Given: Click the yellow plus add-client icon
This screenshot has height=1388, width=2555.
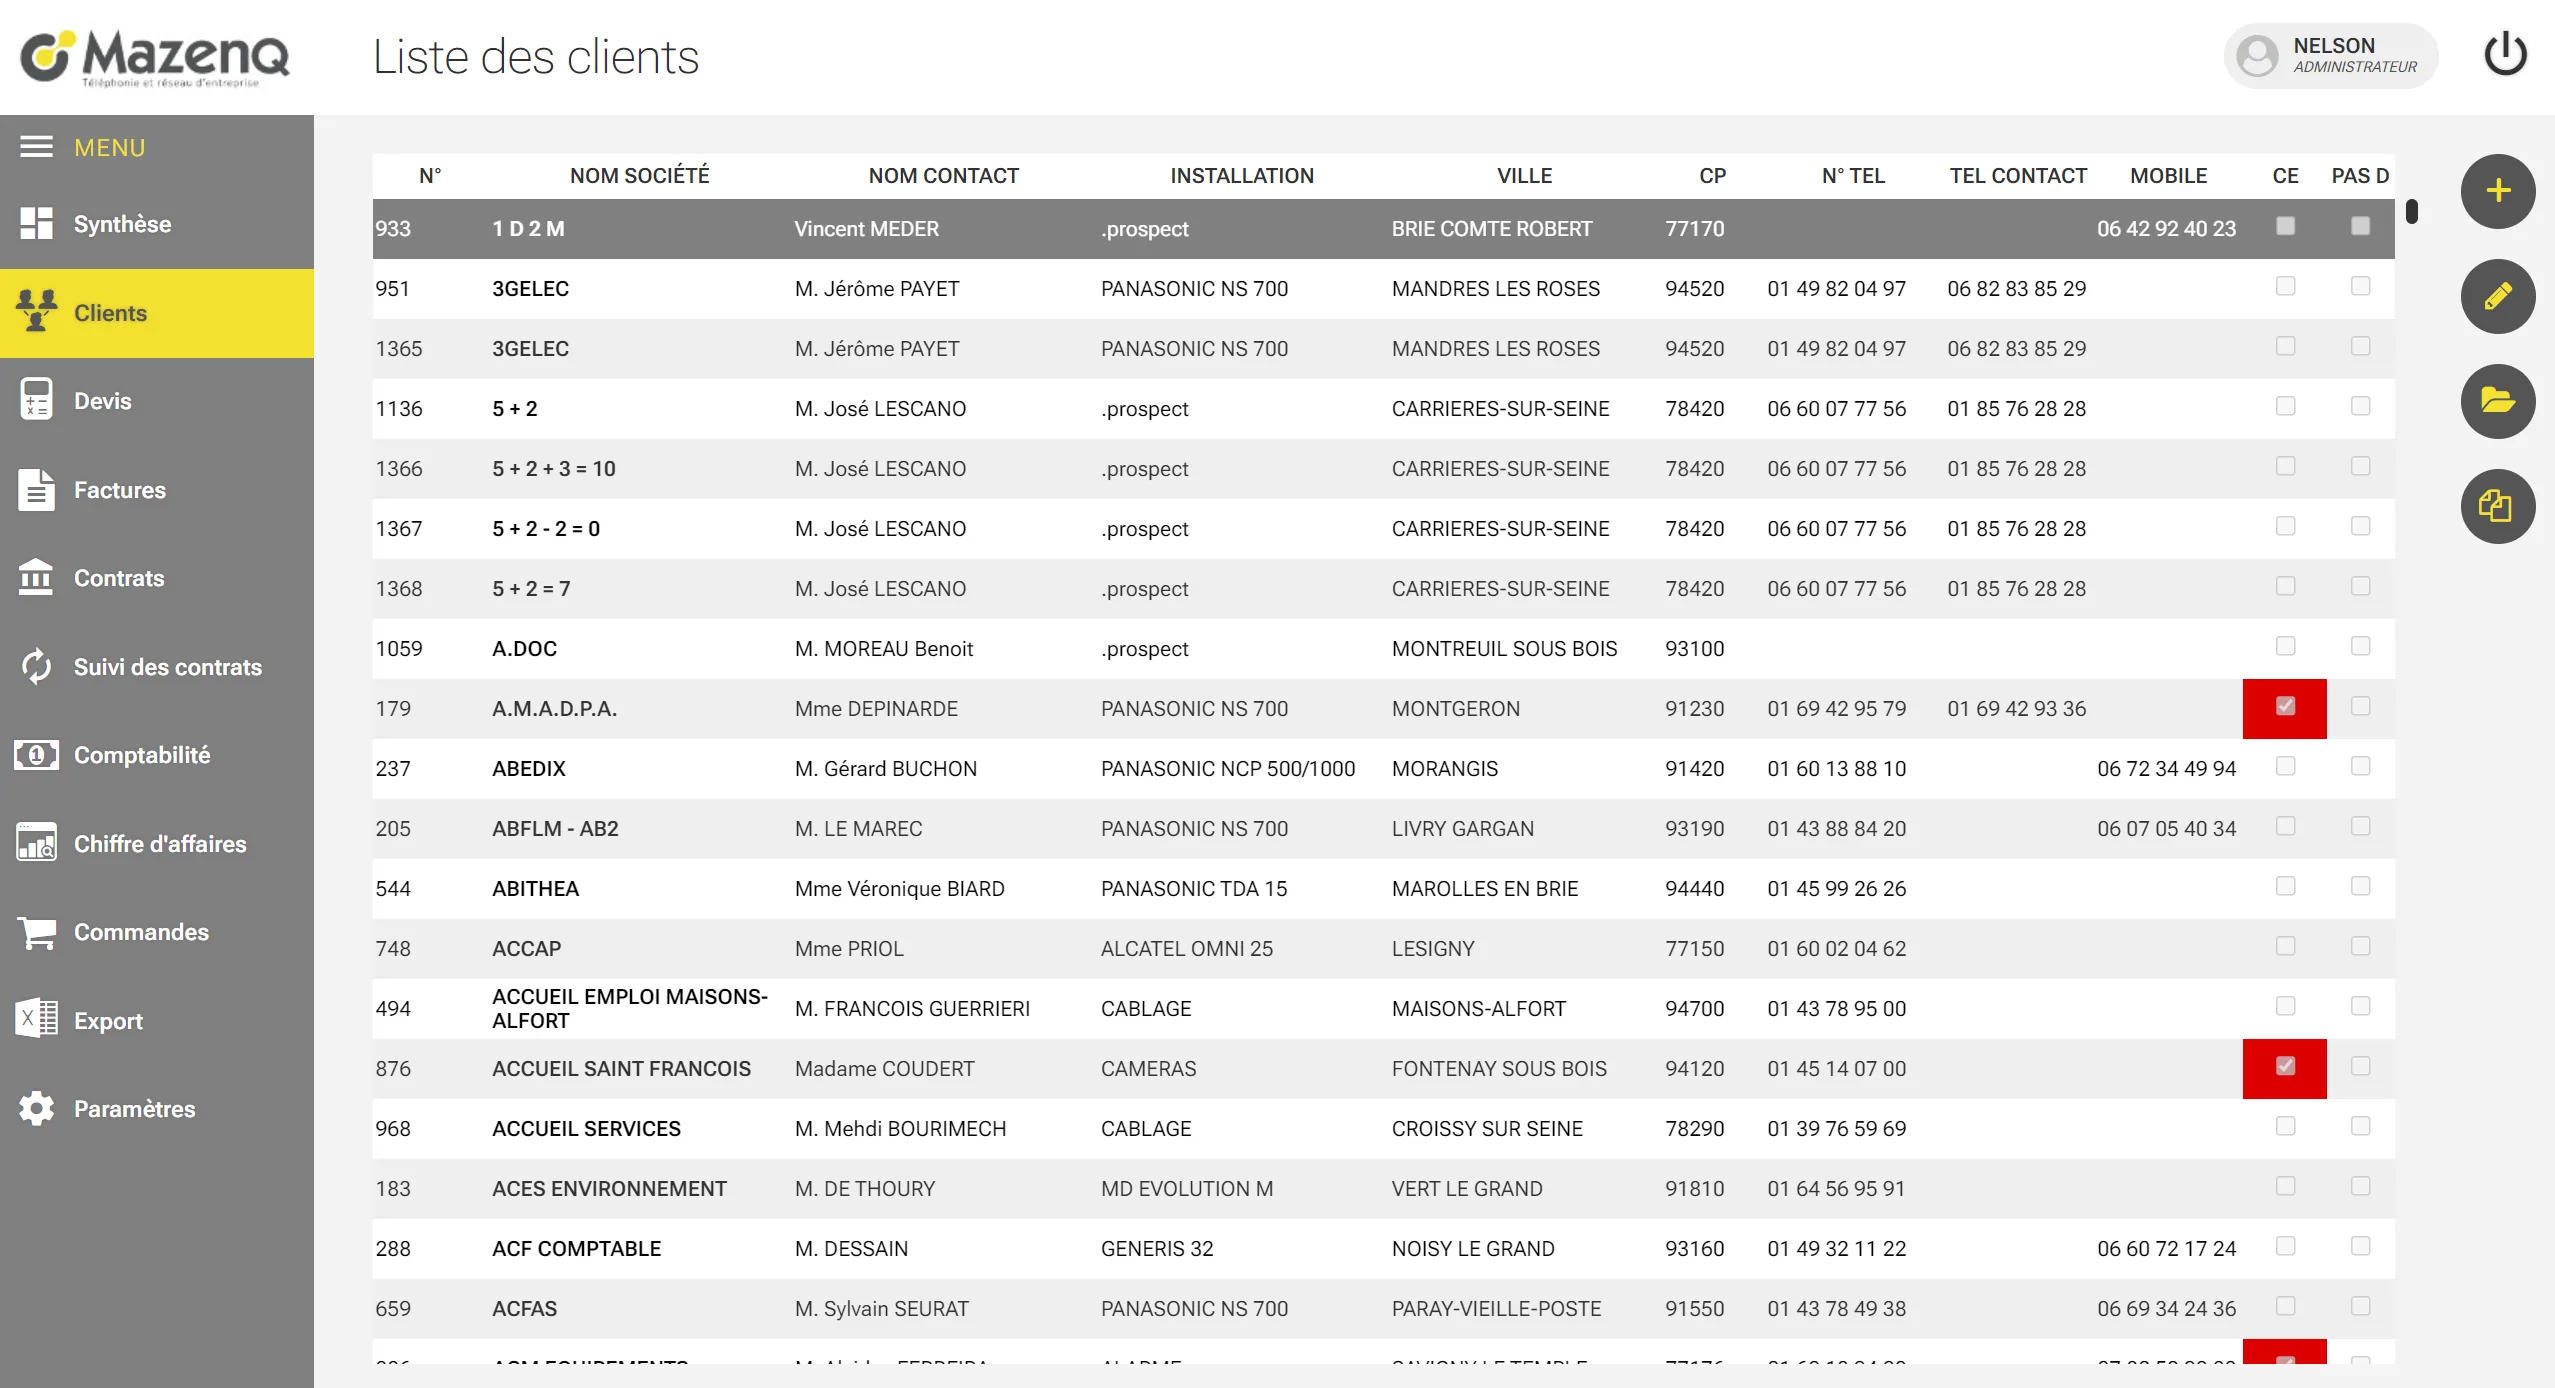Looking at the screenshot, I should point(2497,191).
